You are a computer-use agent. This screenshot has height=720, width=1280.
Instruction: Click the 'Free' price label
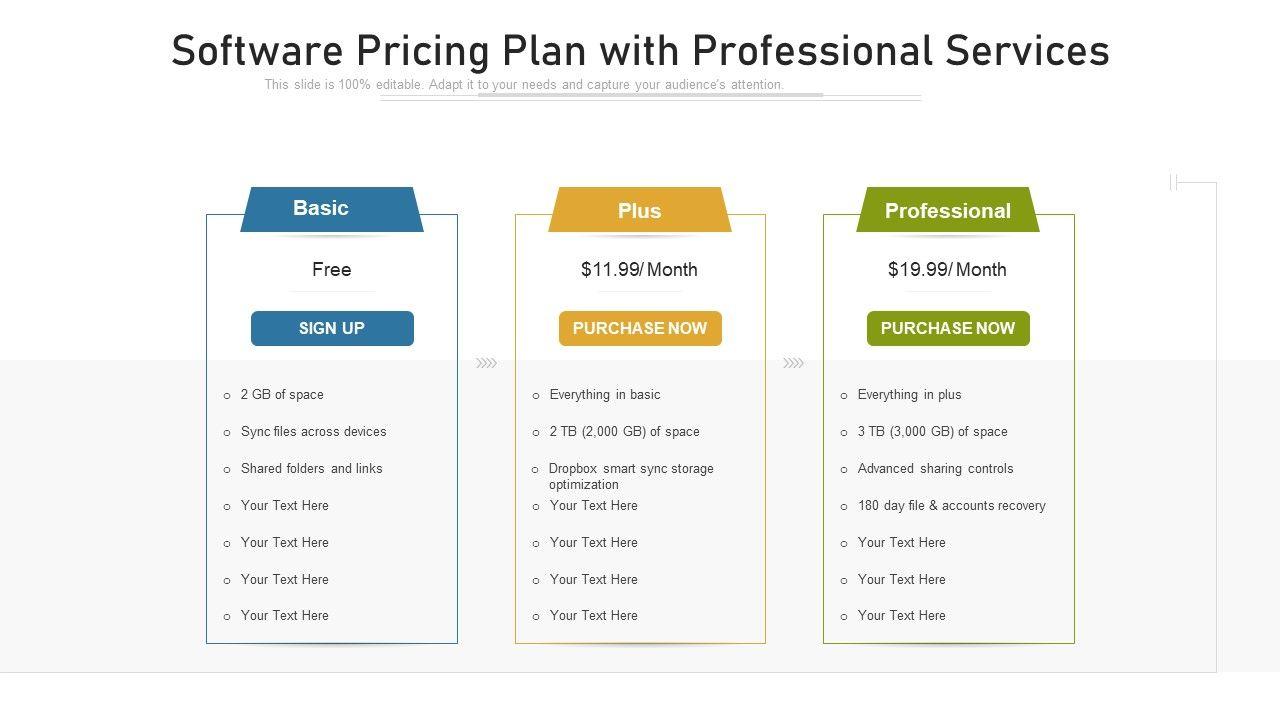[x=331, y=269]
